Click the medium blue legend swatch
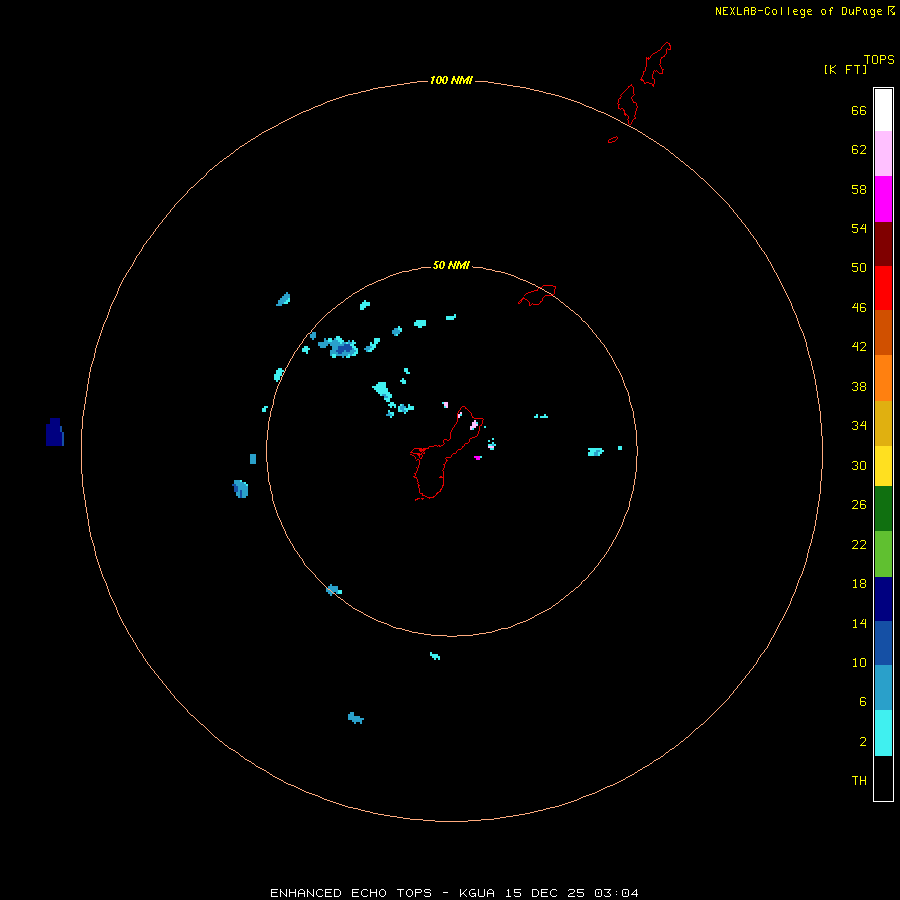900x900 pixels. click(883, 643)
